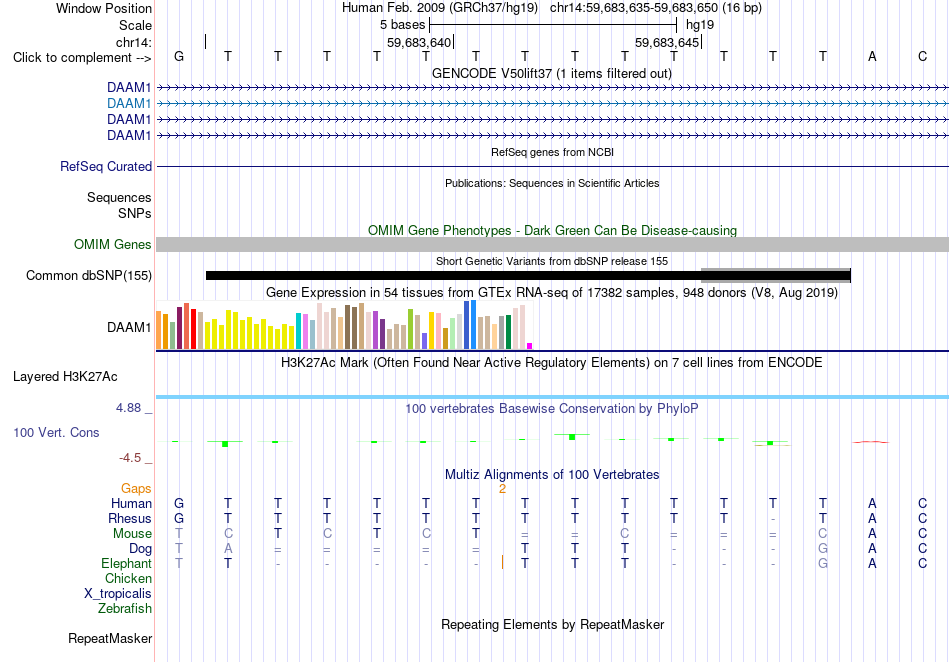Click the 'Scale' label on the left
The image size is (950, 662).
coord(135,25)
